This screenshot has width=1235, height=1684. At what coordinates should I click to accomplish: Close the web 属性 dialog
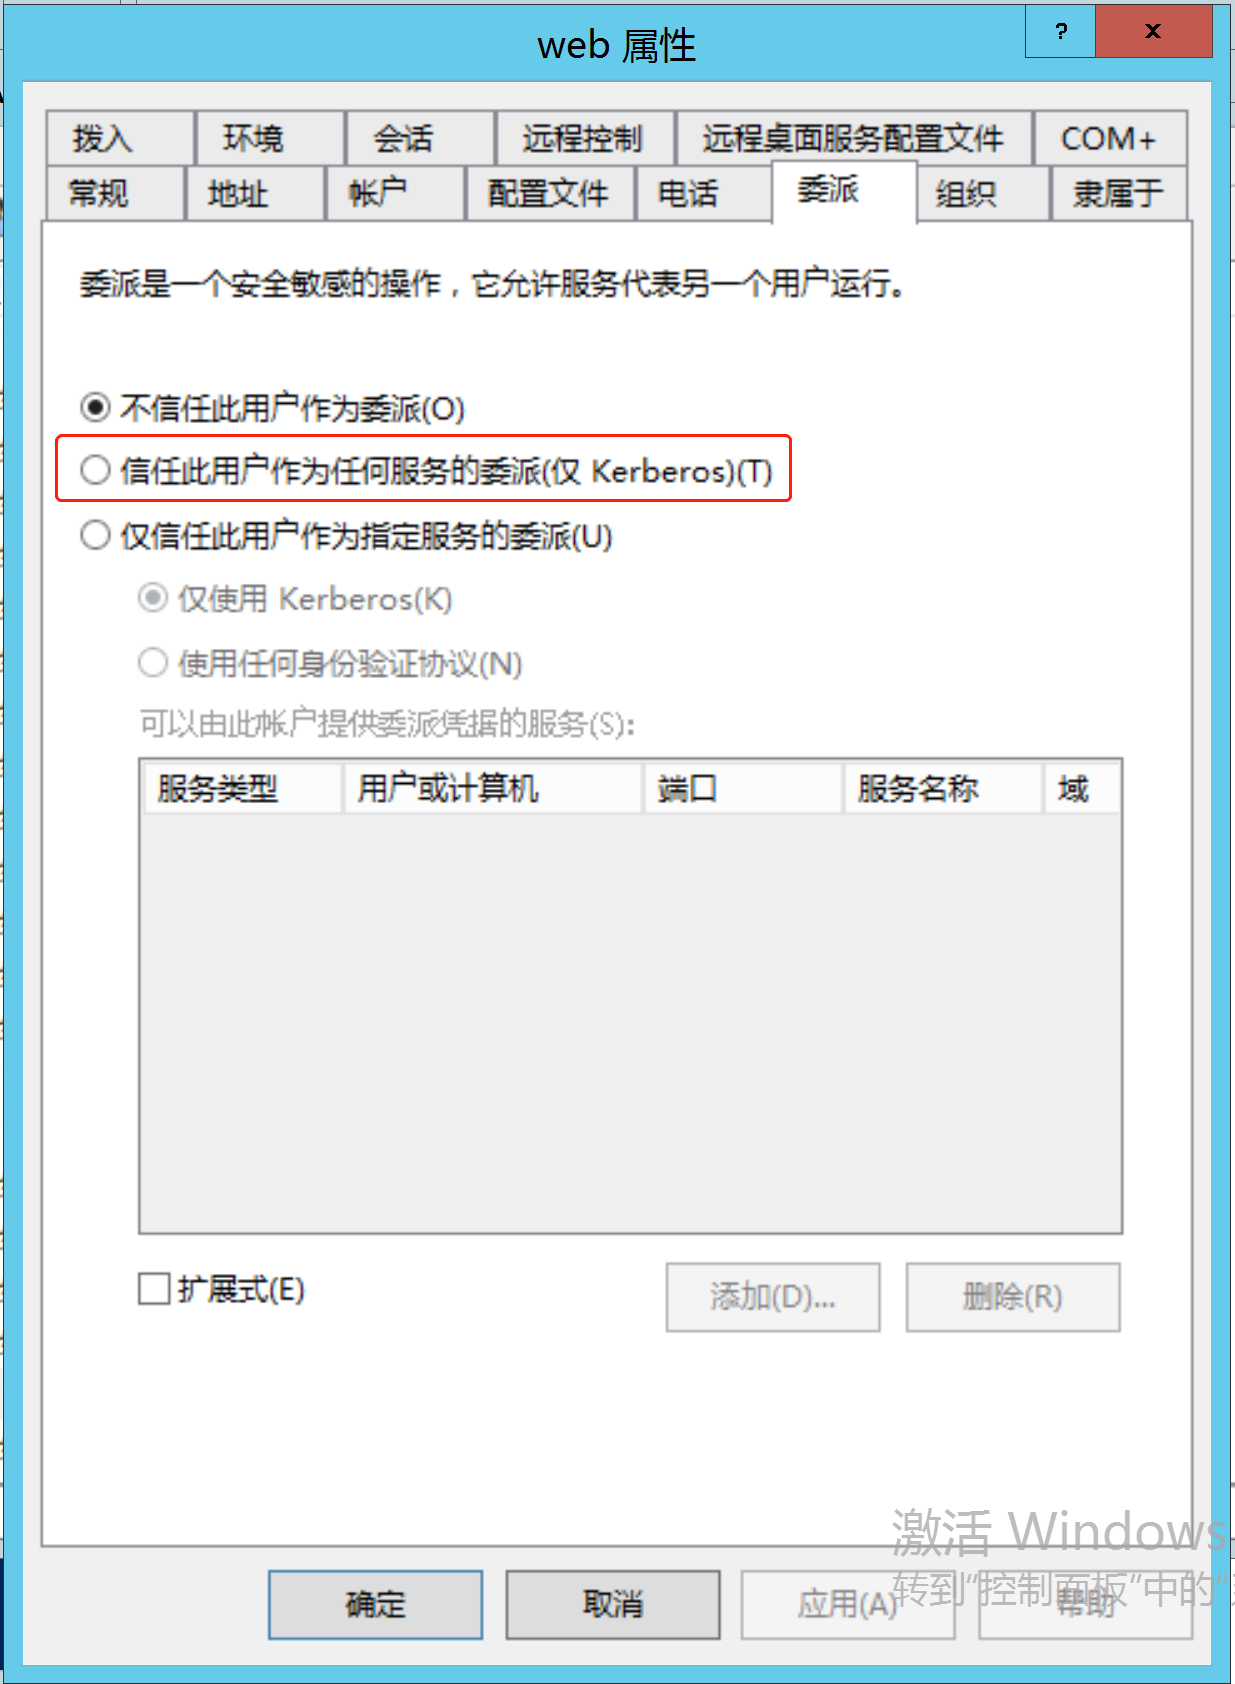pos(1153,31)
